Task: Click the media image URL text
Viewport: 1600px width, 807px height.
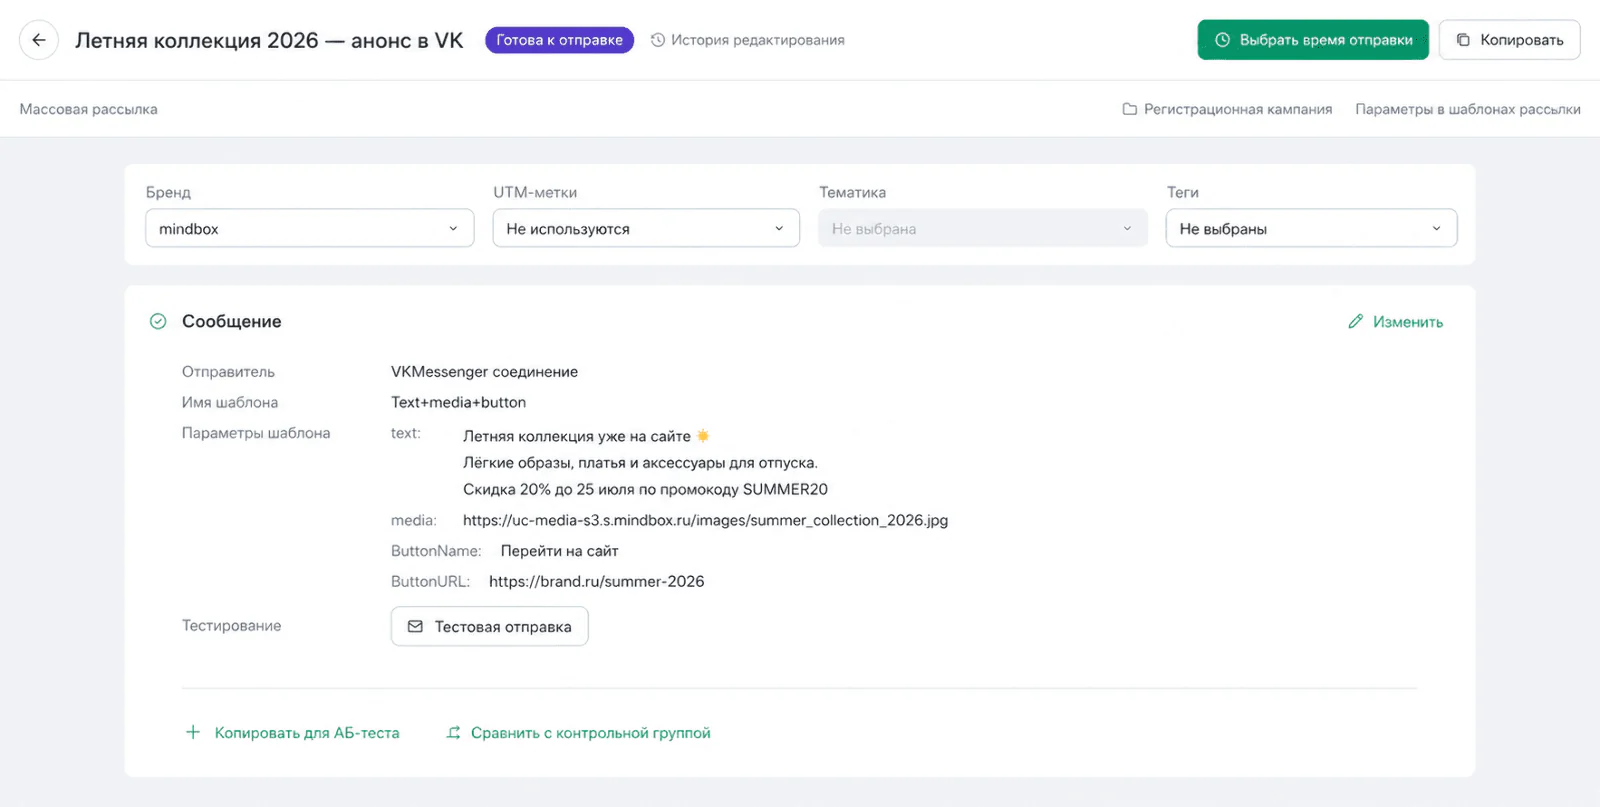Action: [x=705, y=520]
